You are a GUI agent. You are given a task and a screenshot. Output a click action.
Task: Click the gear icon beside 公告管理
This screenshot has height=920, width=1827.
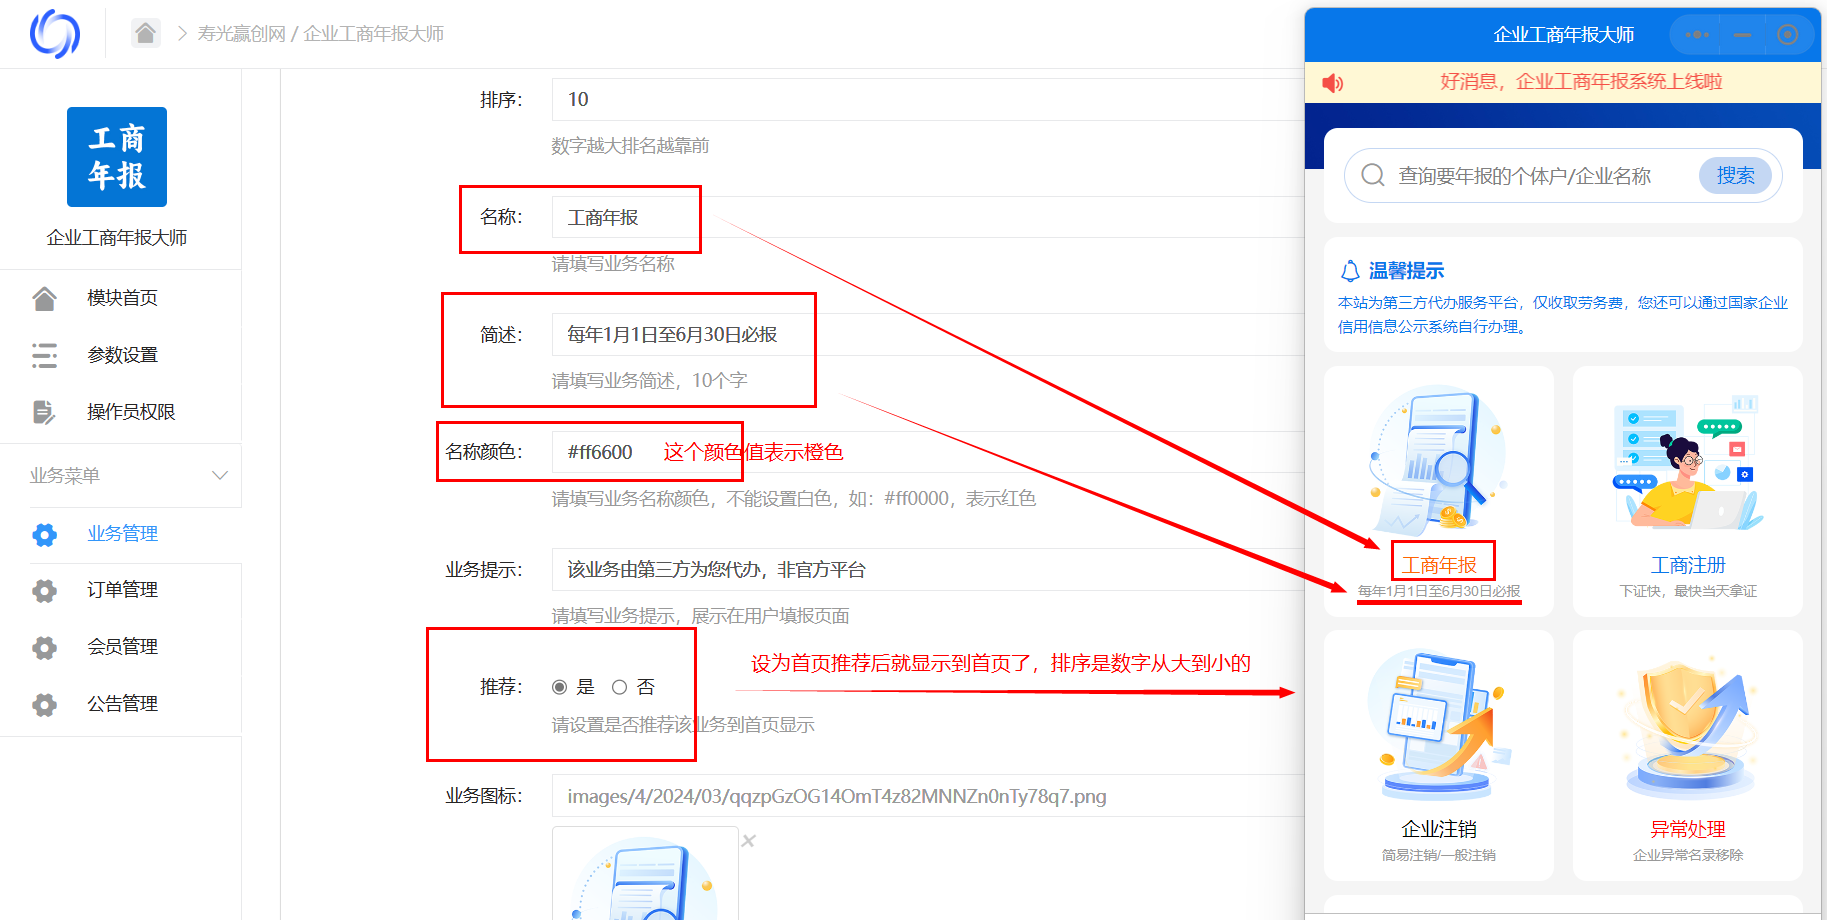44,705
